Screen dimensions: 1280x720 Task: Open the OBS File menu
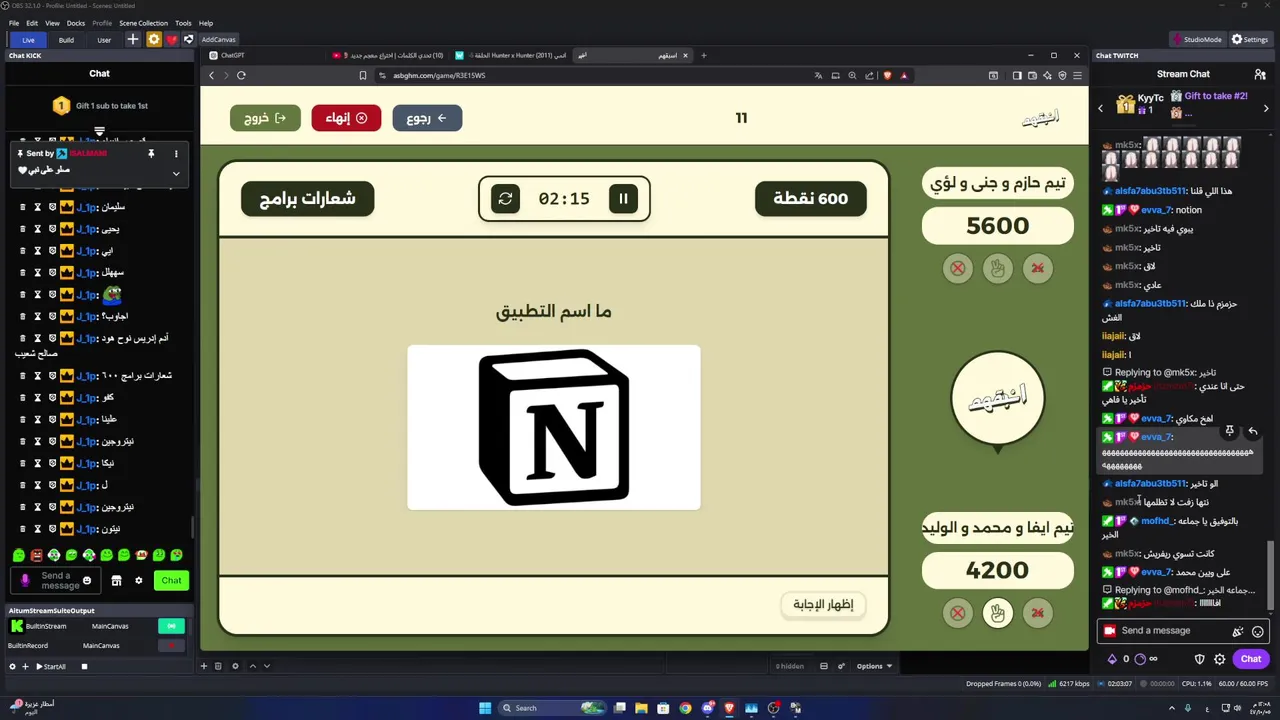click(x=14, y=23)
